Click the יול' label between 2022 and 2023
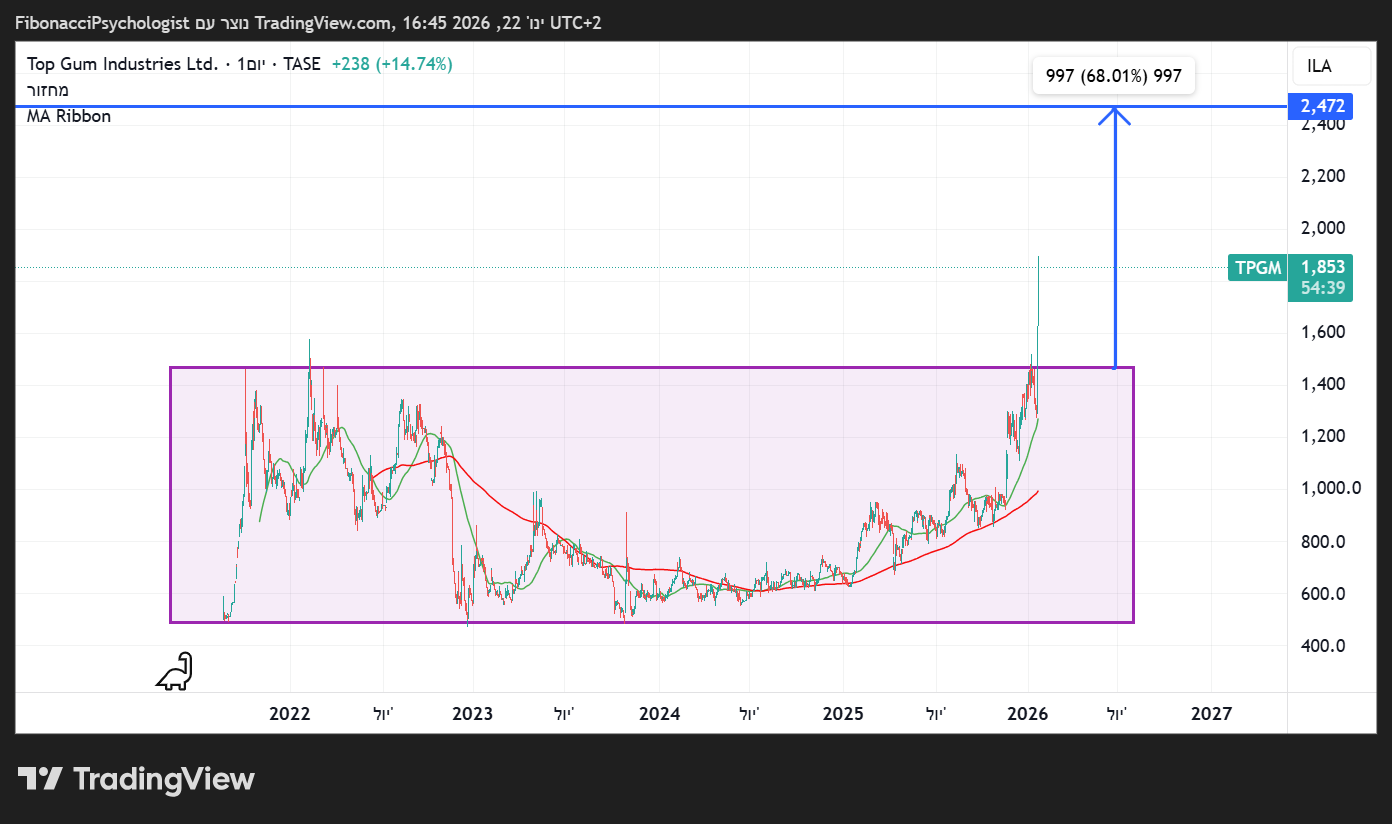Viewport: 1392px width, 824px height. [383, 714]
